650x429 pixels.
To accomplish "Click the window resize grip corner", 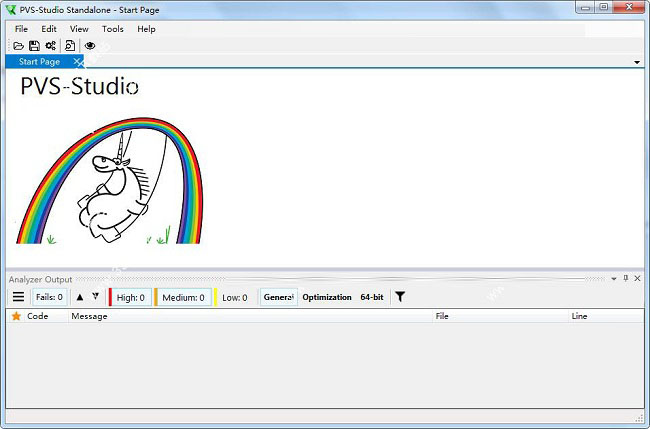I will point(640,417).
